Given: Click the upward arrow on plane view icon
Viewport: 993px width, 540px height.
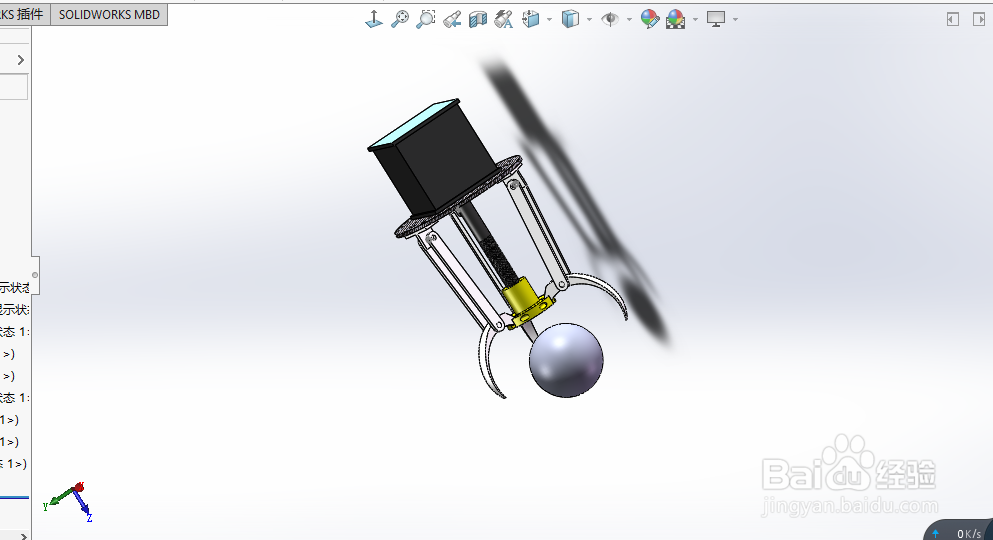Looking at the screenshot, I should [x=374, y=19].
